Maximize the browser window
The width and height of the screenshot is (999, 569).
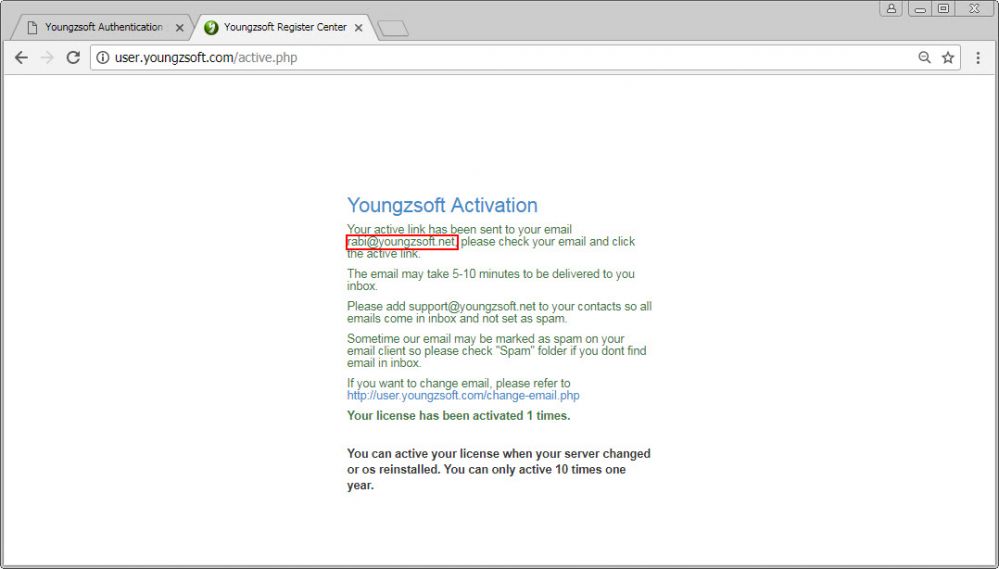coord(944,9)
